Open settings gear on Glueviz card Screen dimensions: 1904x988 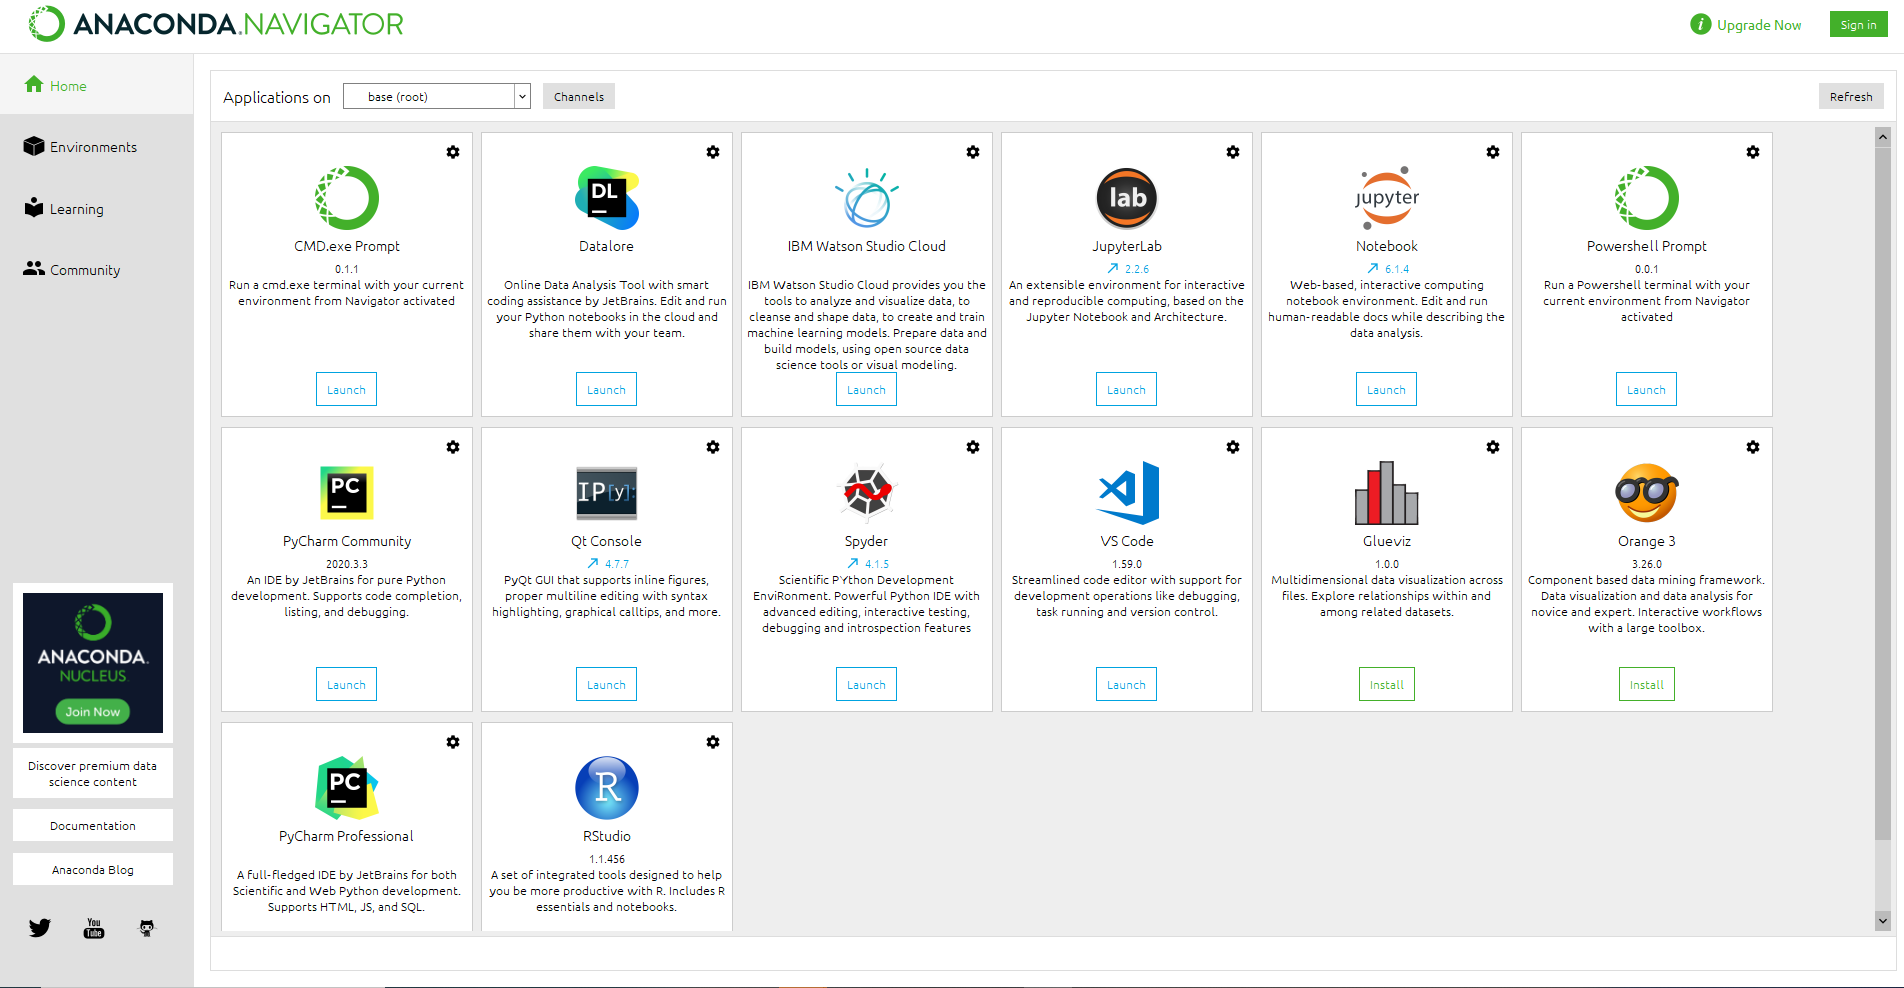1493,447
